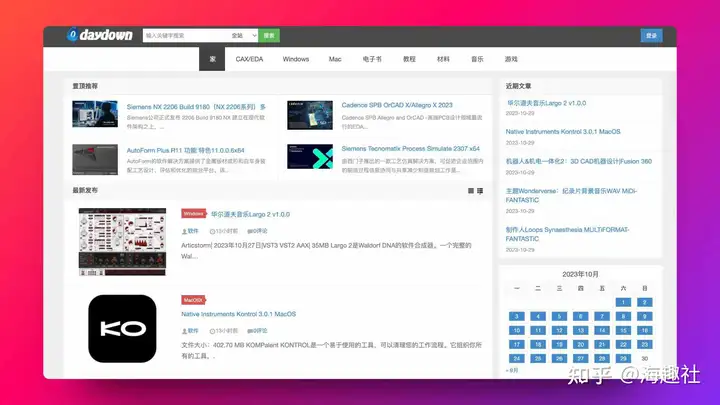Open the 全站 search scope dropdown
Viewport: 720px width, 405px height.
pos(242,35)
